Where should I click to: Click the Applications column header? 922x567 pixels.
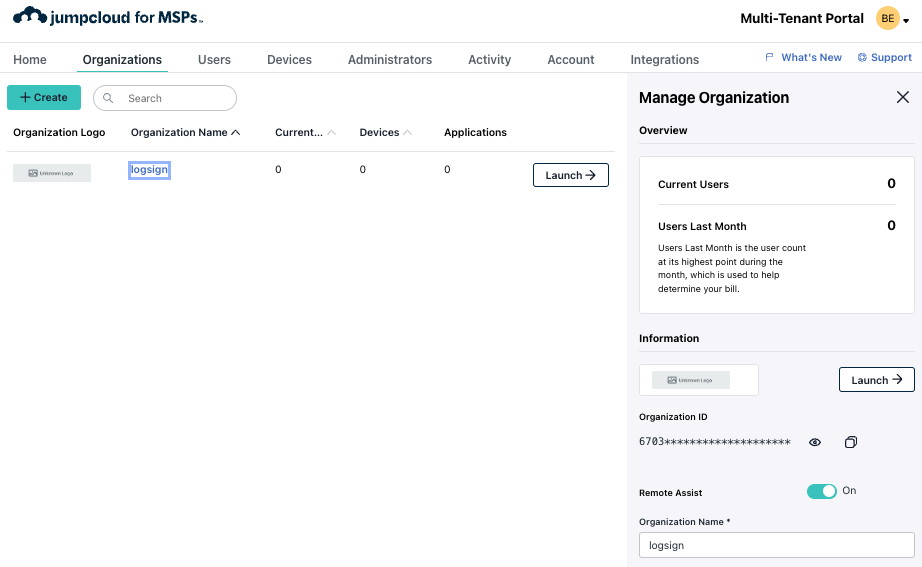(475, 132)
